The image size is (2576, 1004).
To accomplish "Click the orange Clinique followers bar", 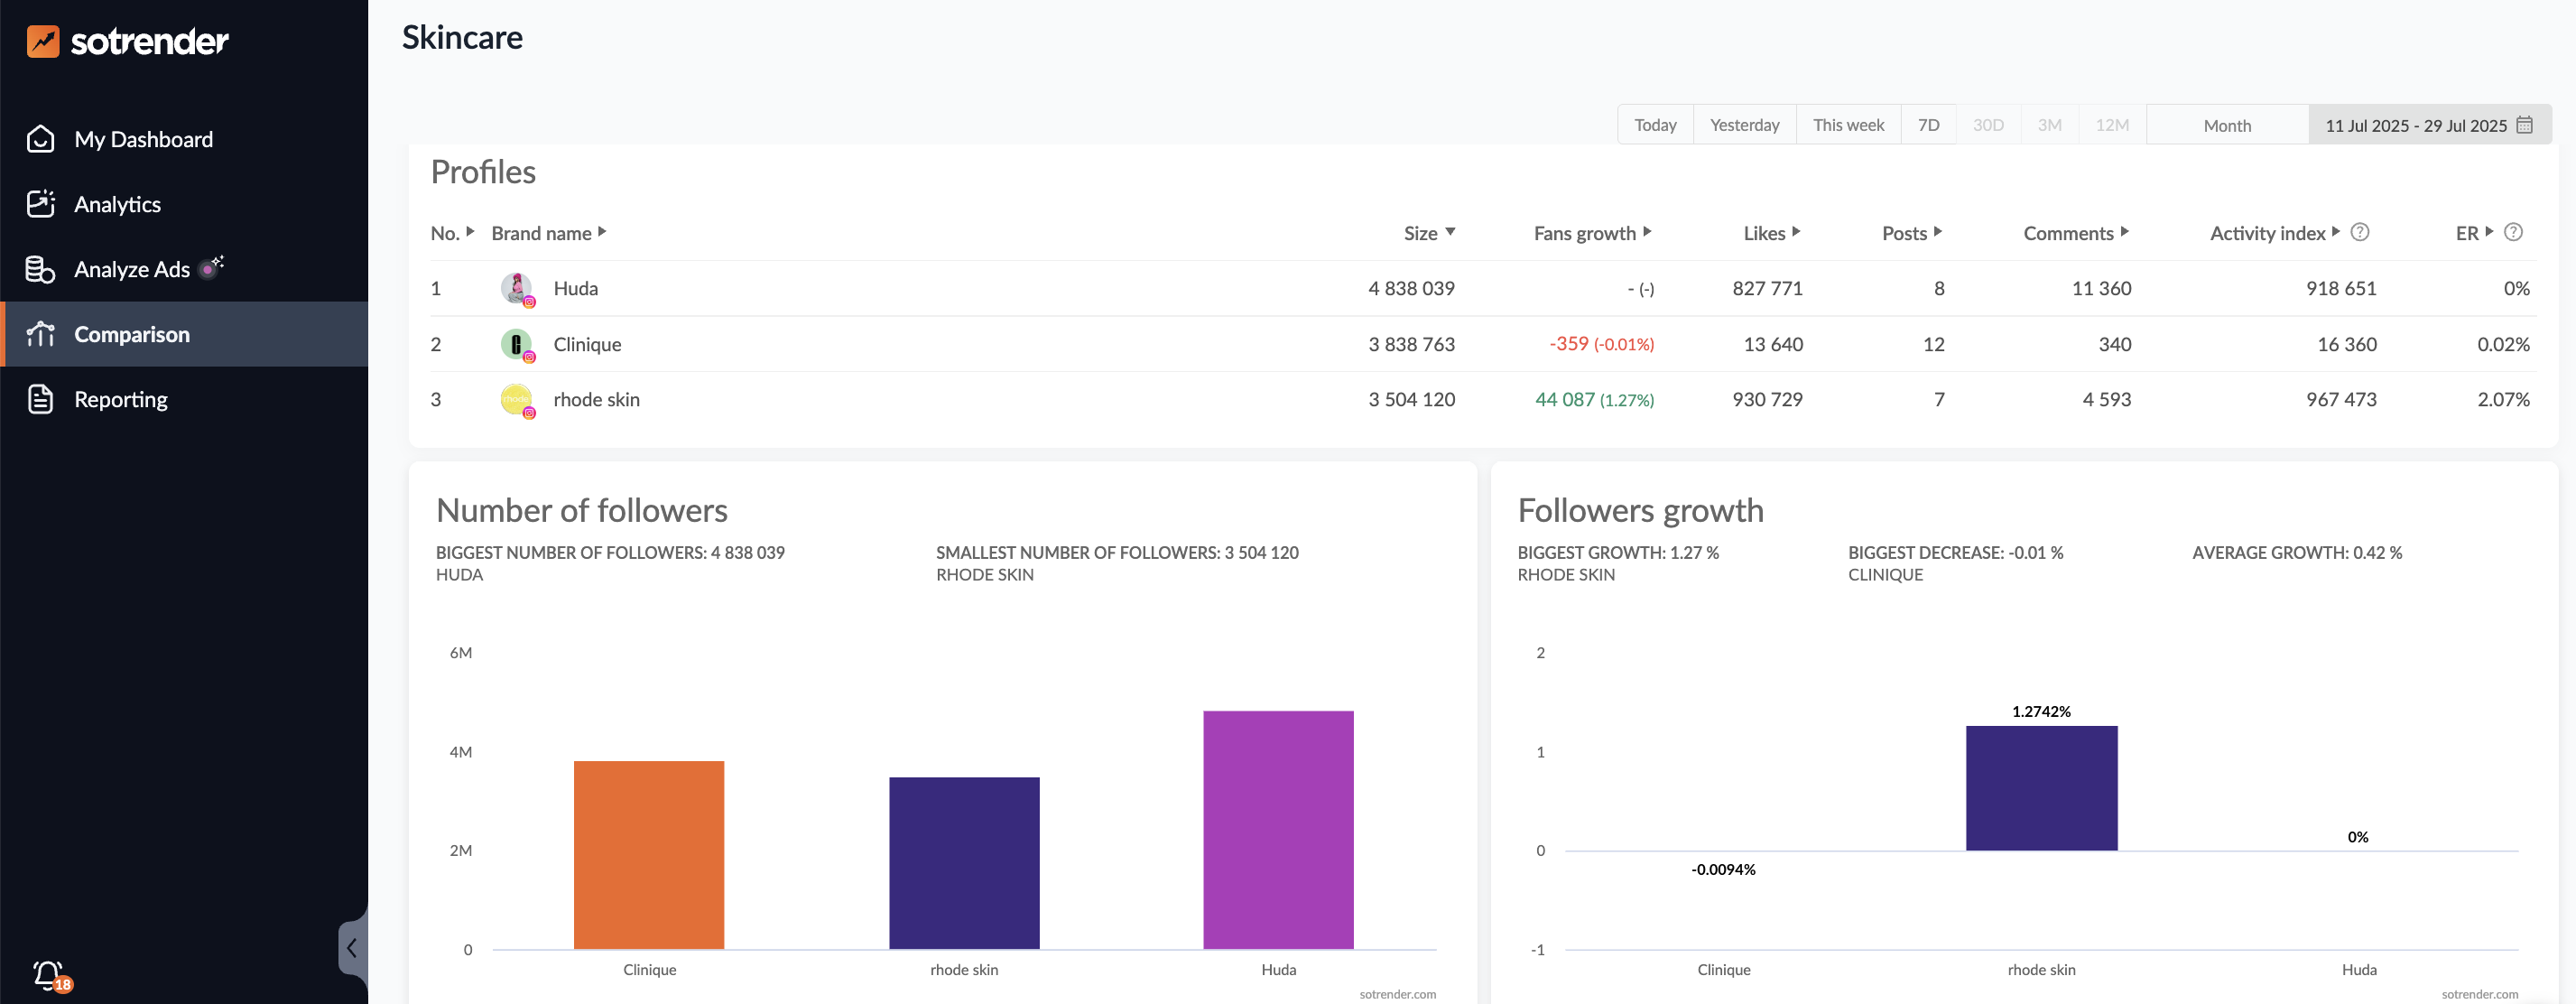I will [648, 854].
